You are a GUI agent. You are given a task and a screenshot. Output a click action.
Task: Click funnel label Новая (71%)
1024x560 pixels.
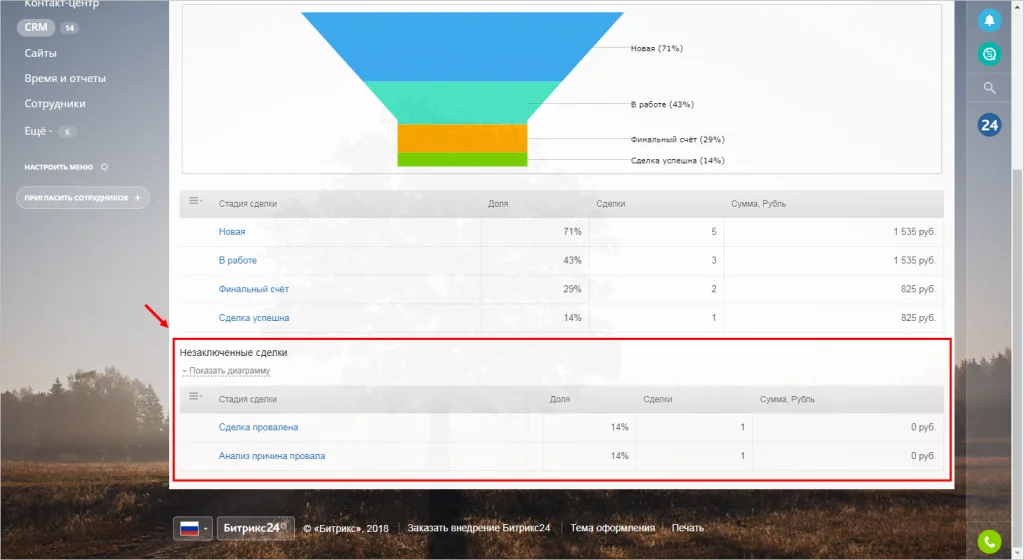(x=656, y=48)
